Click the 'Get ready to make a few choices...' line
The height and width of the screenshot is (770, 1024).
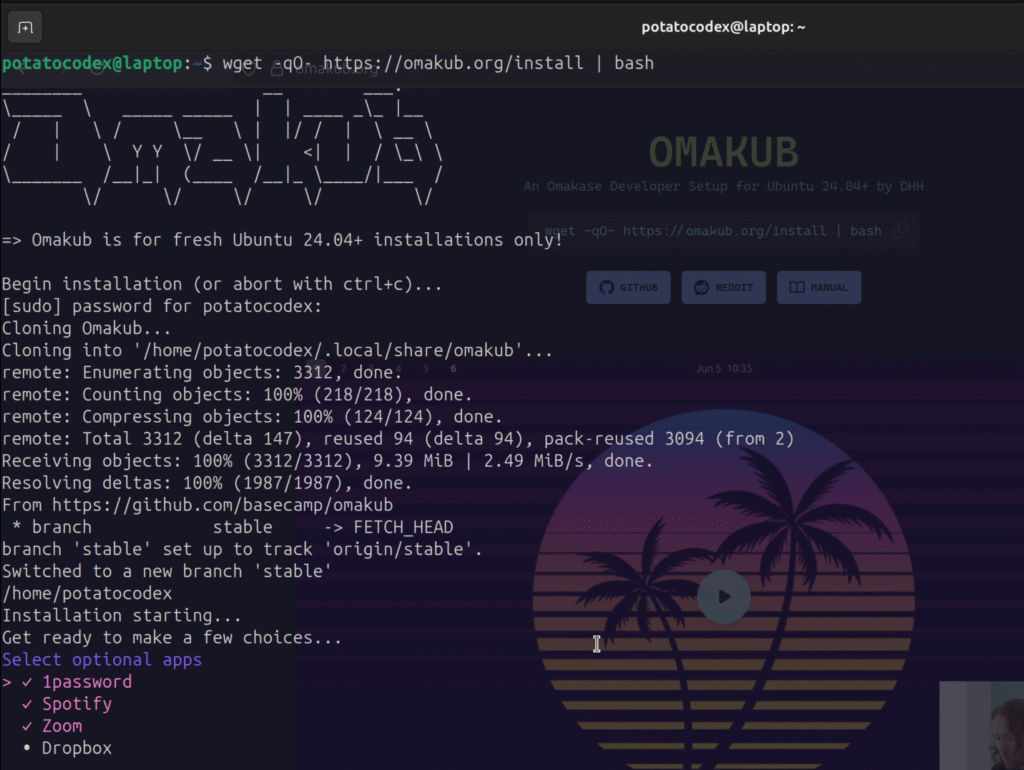pos(172,637)
